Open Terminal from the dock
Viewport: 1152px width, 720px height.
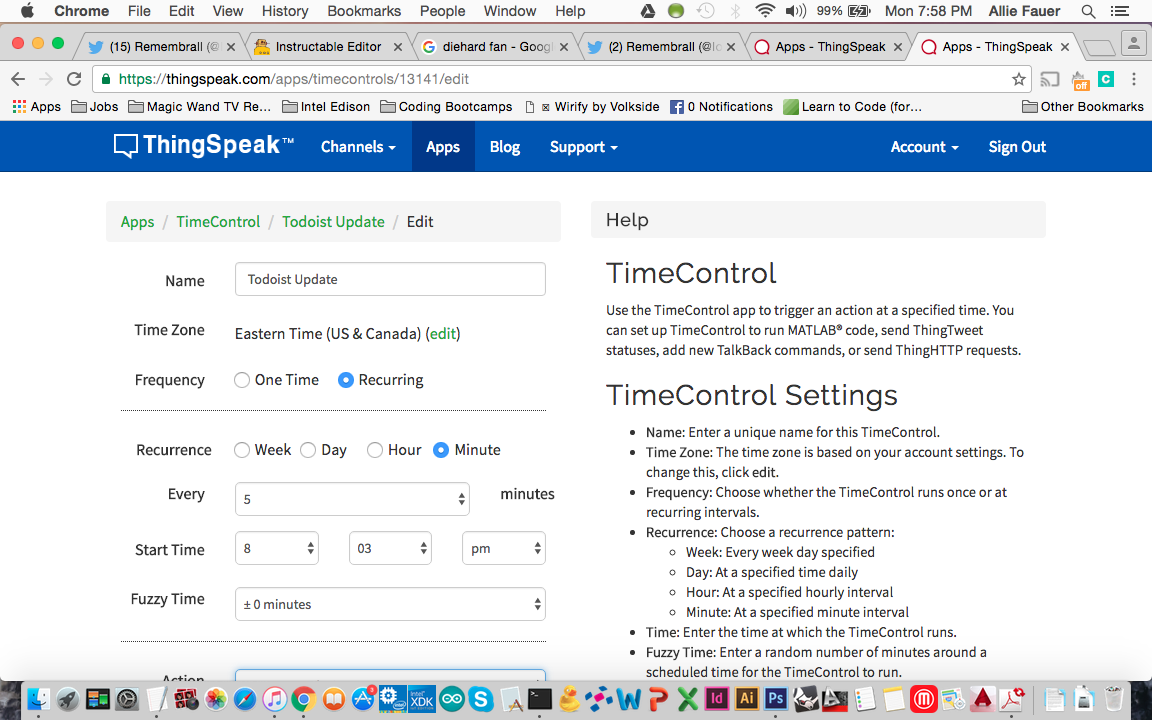point(540,699)
